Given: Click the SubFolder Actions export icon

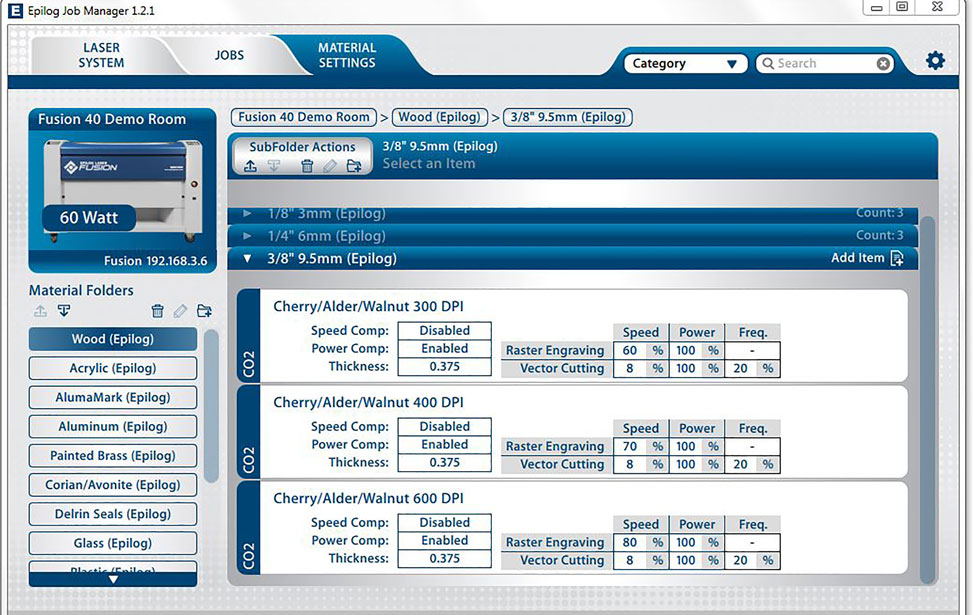Looking at the screenshot, I should click(250, 166).
